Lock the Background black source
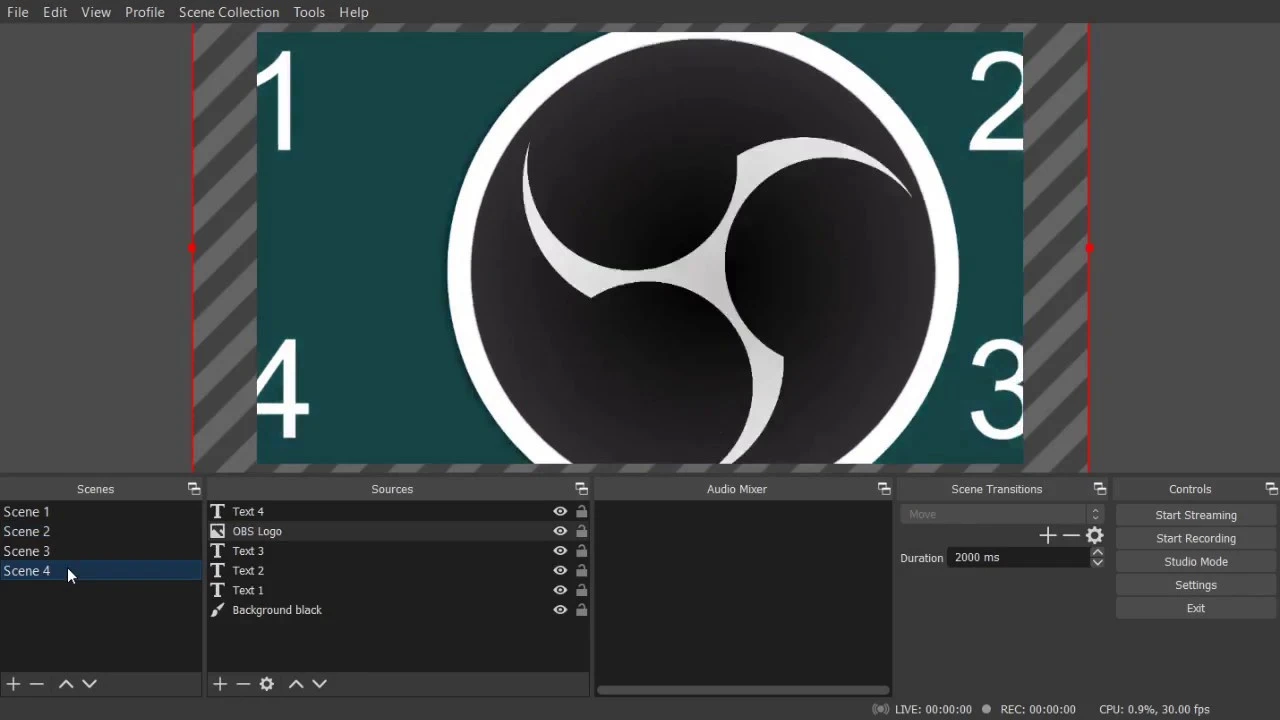The width and height of the screenshot is (1280, 720). 581,610
